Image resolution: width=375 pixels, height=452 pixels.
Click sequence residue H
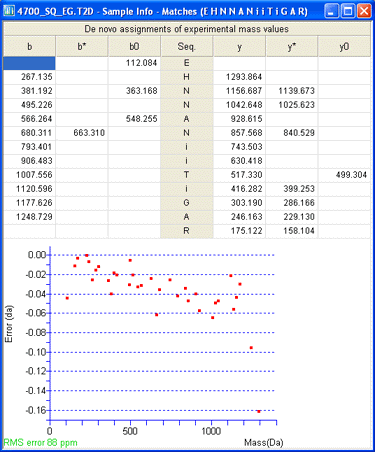pyautogui.click(x=186, y=77)
